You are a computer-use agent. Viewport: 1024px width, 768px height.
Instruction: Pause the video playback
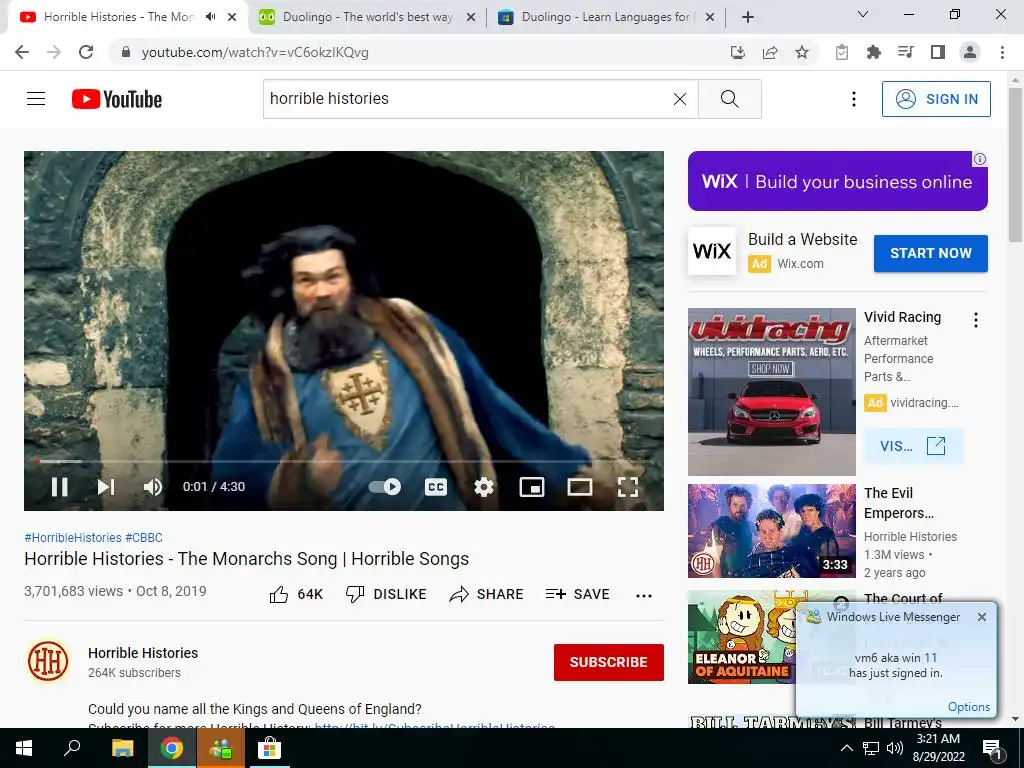tap(59, 487)
